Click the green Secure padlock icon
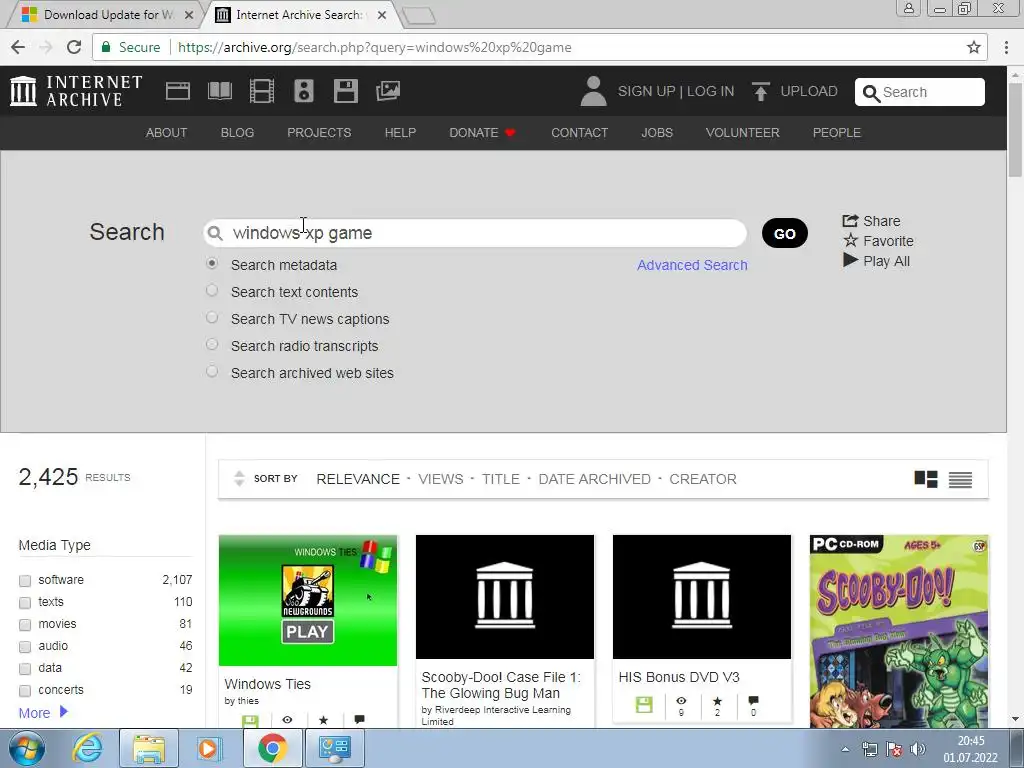Image resolution: width=1024 pixels, height=768 pixels. (106, 47)
